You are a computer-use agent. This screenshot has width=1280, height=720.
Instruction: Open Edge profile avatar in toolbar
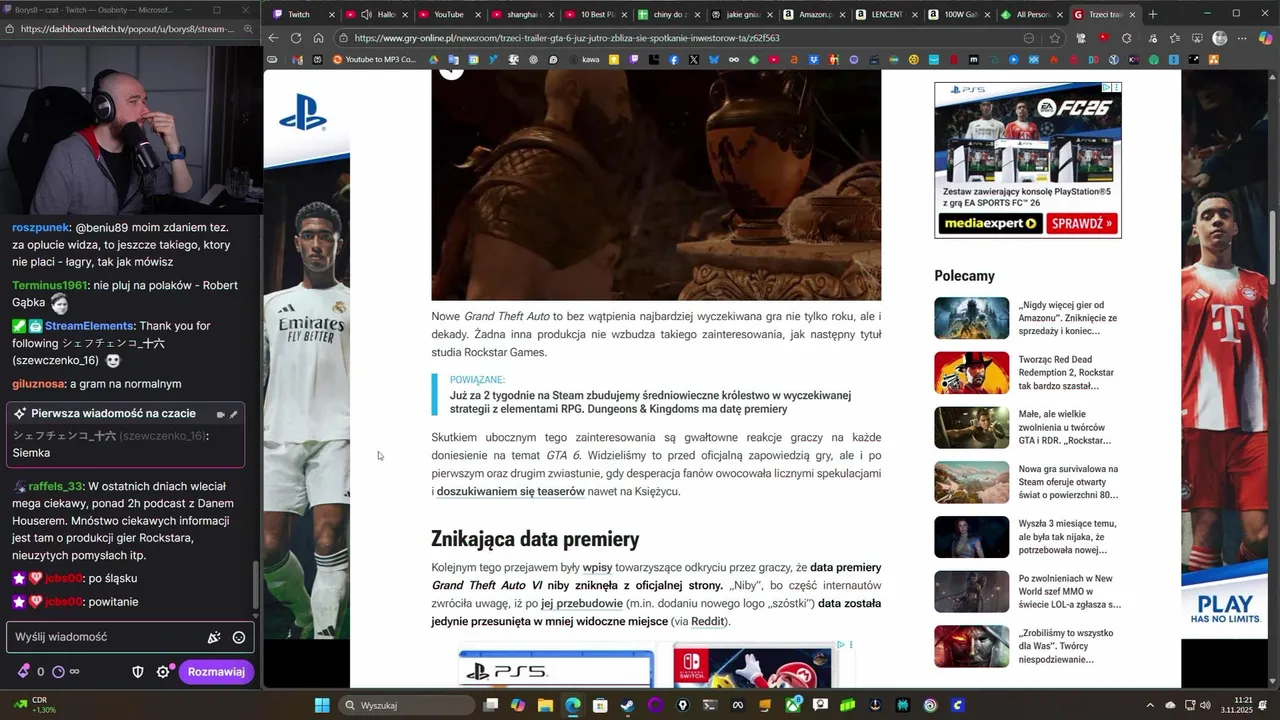[x=1219, y=38]
